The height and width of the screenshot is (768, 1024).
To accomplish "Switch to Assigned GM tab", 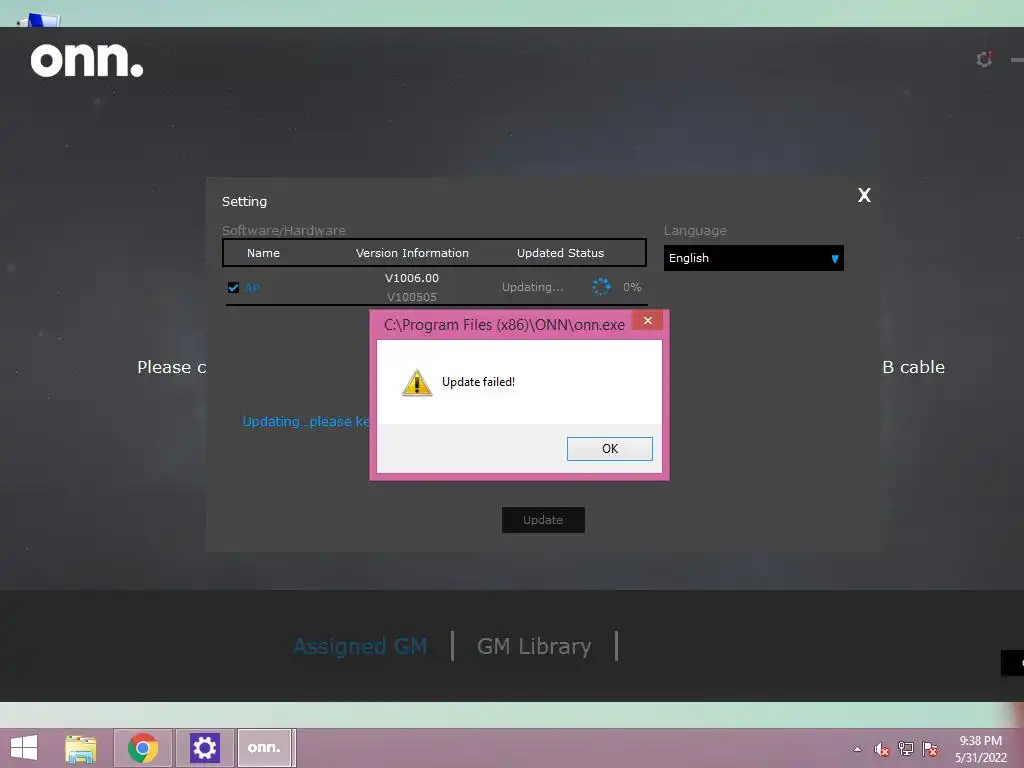I will (360, 646).
